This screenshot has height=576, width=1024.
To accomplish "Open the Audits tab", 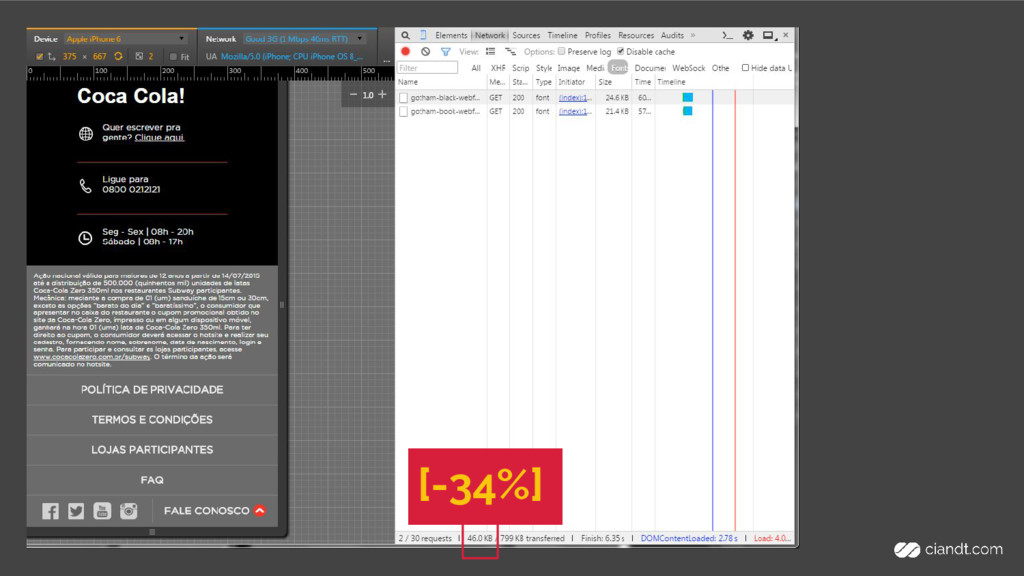I will pos(672,35).
